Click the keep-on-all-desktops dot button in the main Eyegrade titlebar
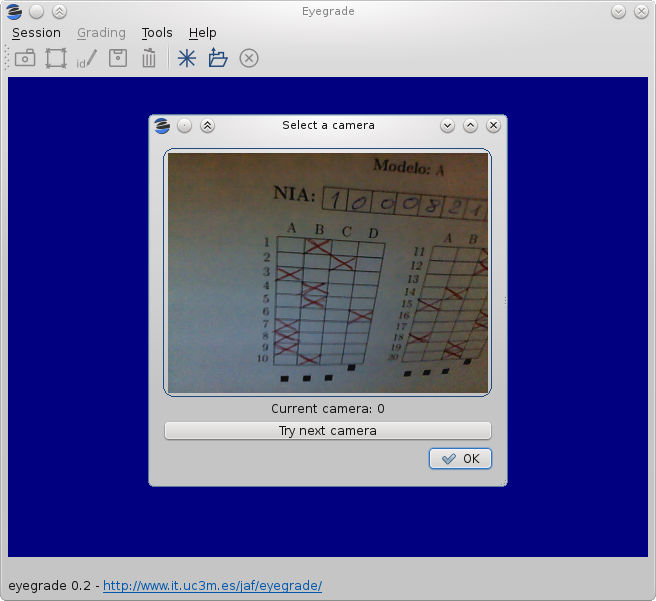Screen dimensions: 656x601 [x=37, y=12]
